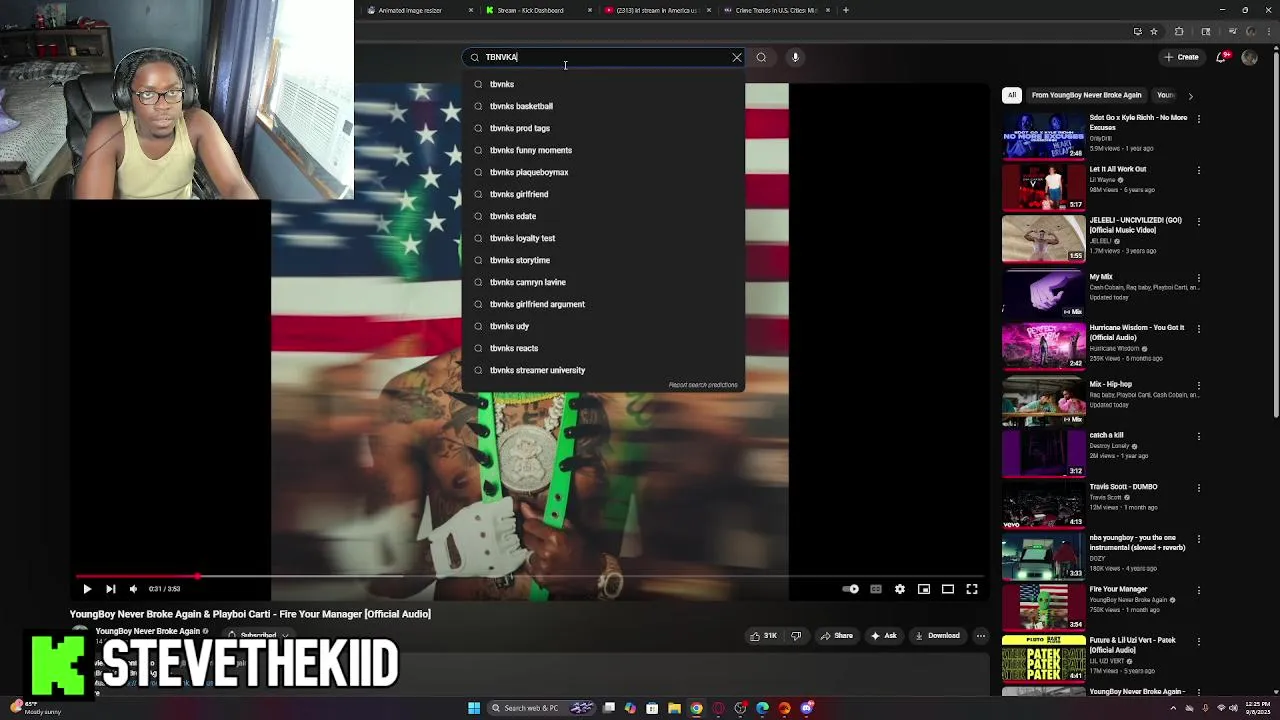Select the 'All' filter chip
This screenshot has height=720, width=1280.
click(1012, 95)
